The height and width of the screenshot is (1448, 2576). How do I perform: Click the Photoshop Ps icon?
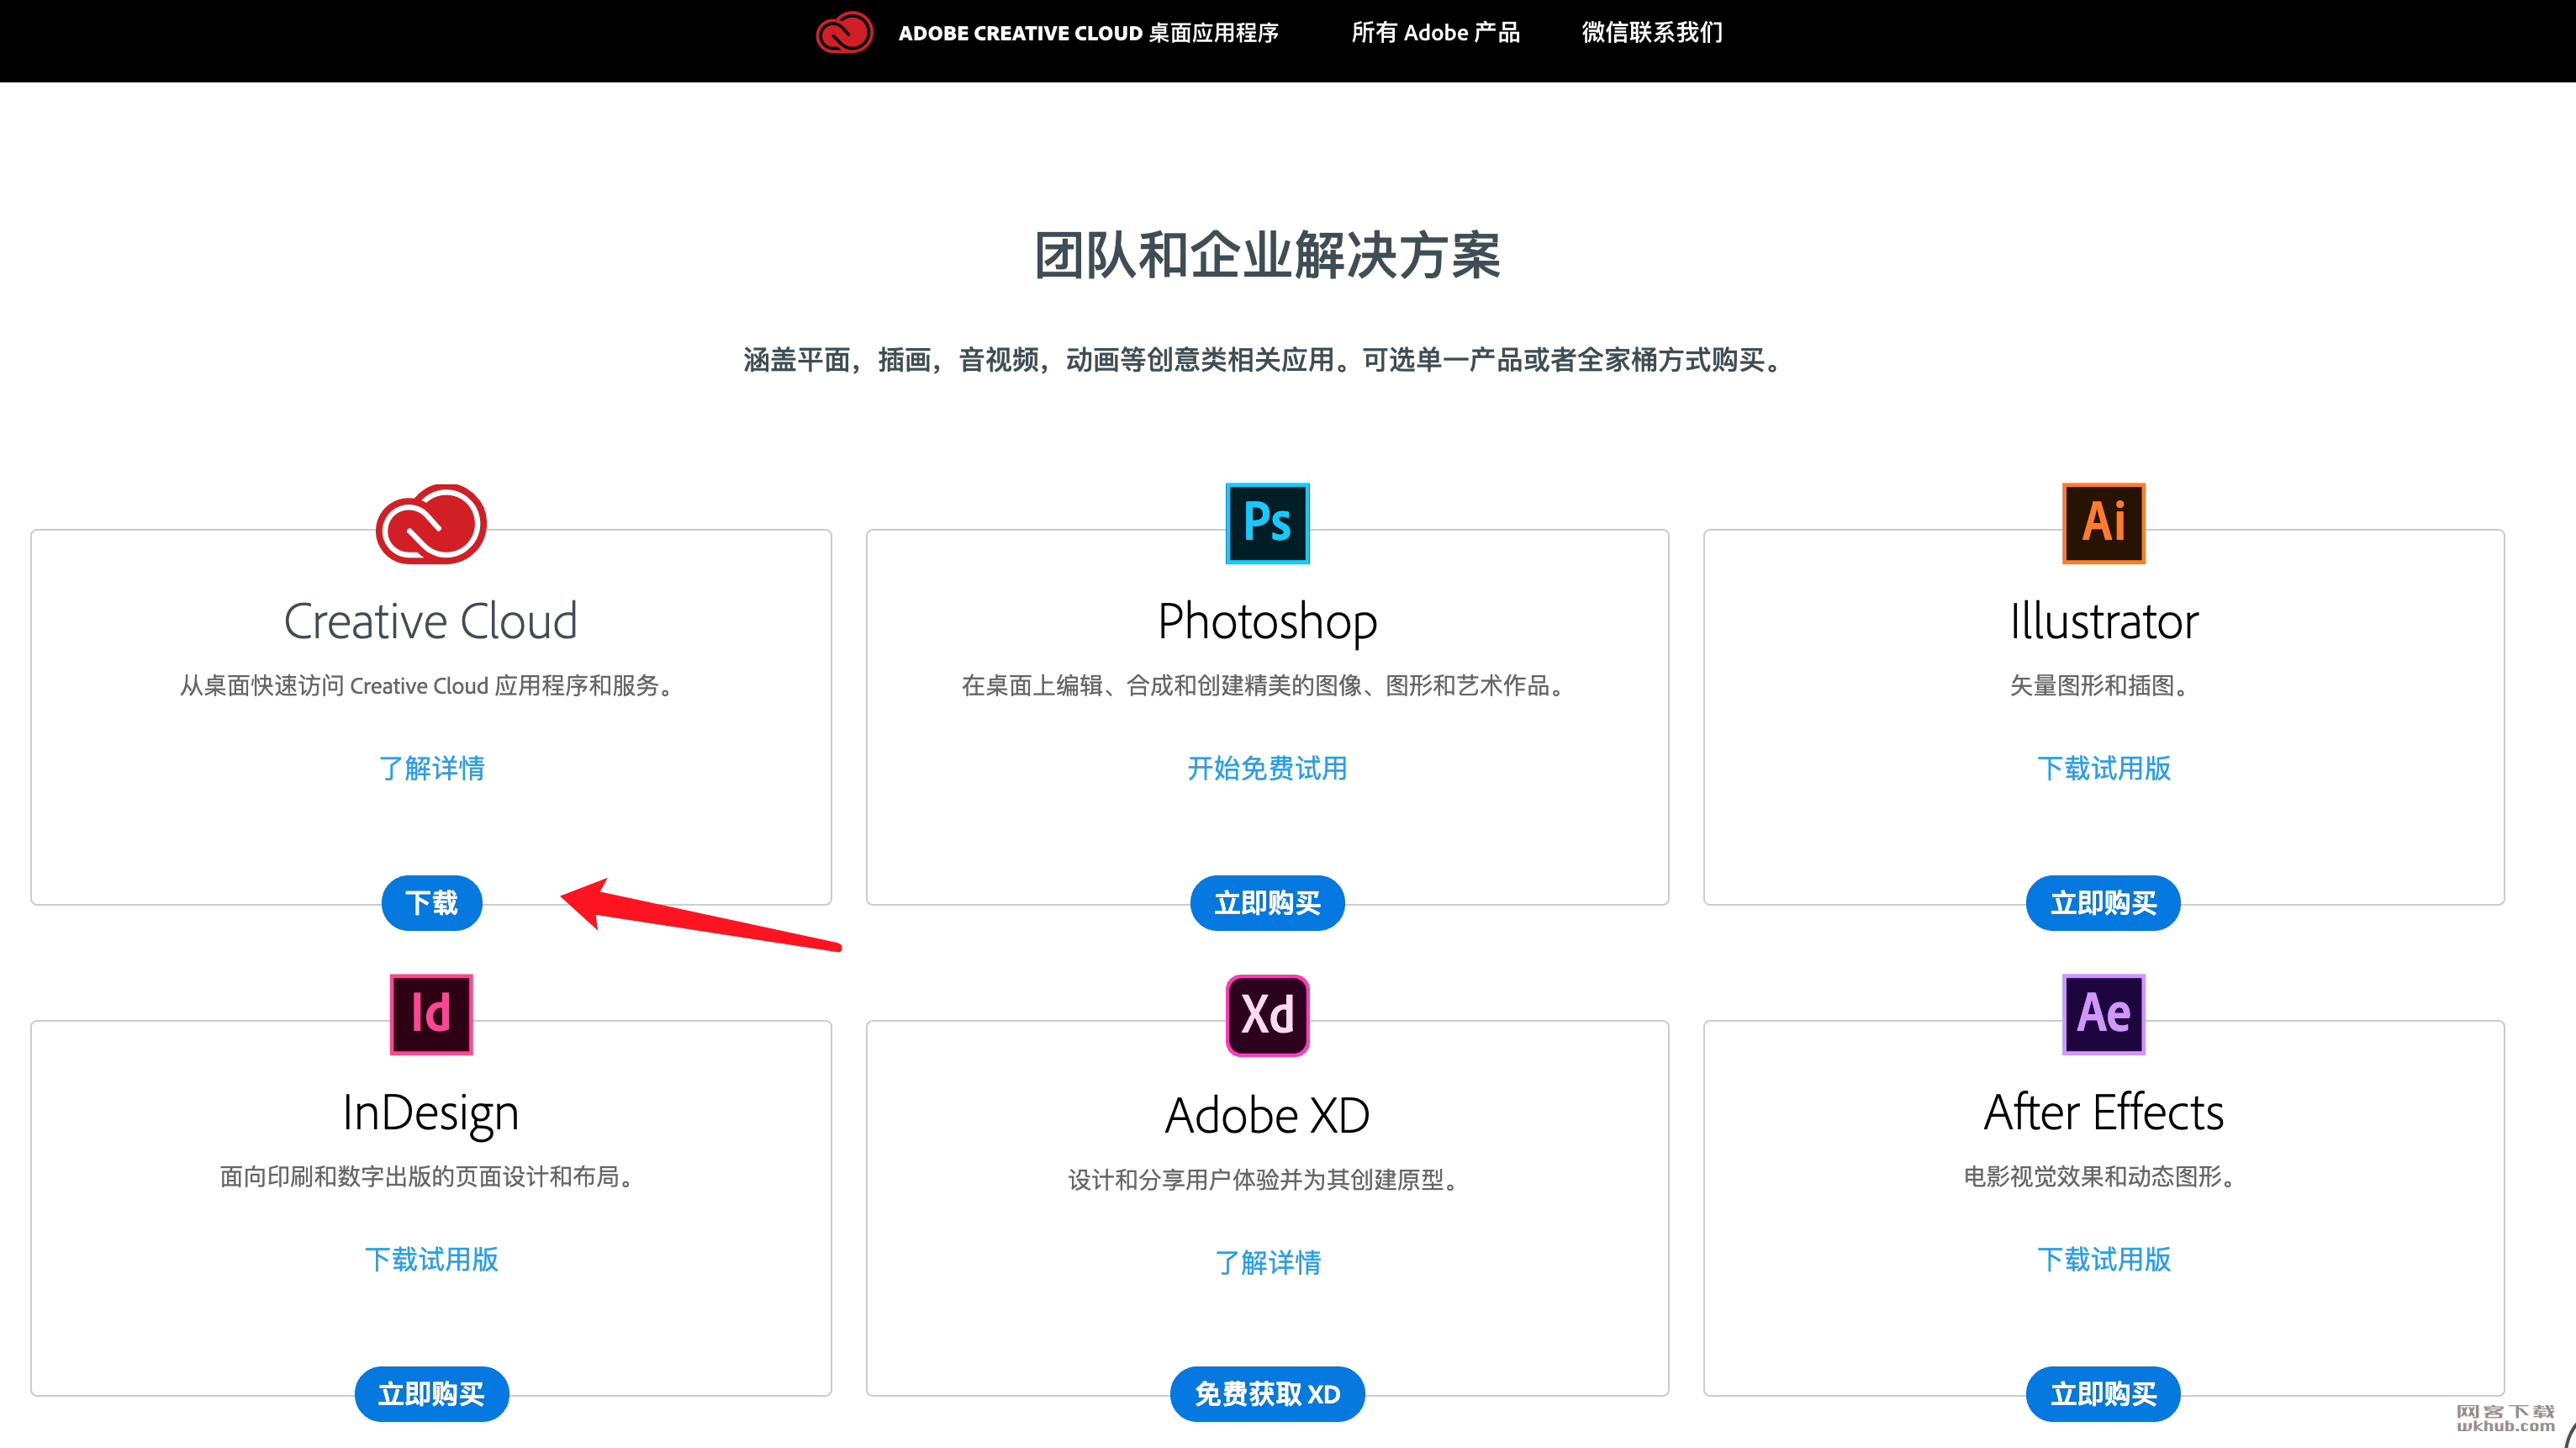(1267, 523)
